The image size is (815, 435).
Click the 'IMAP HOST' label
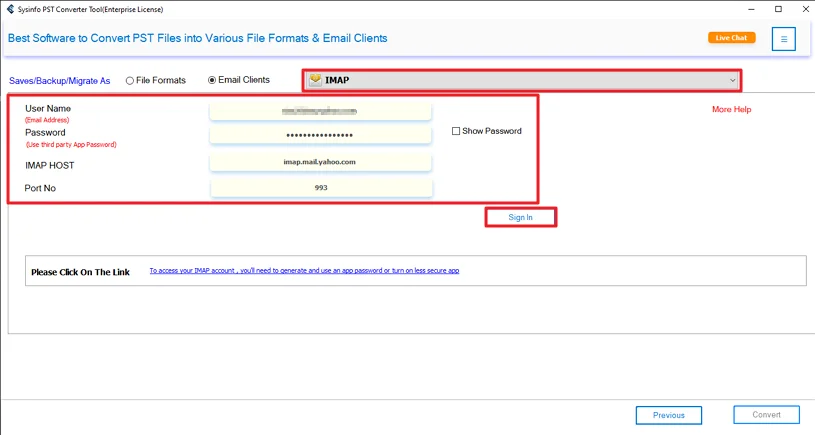pos(49,165)
